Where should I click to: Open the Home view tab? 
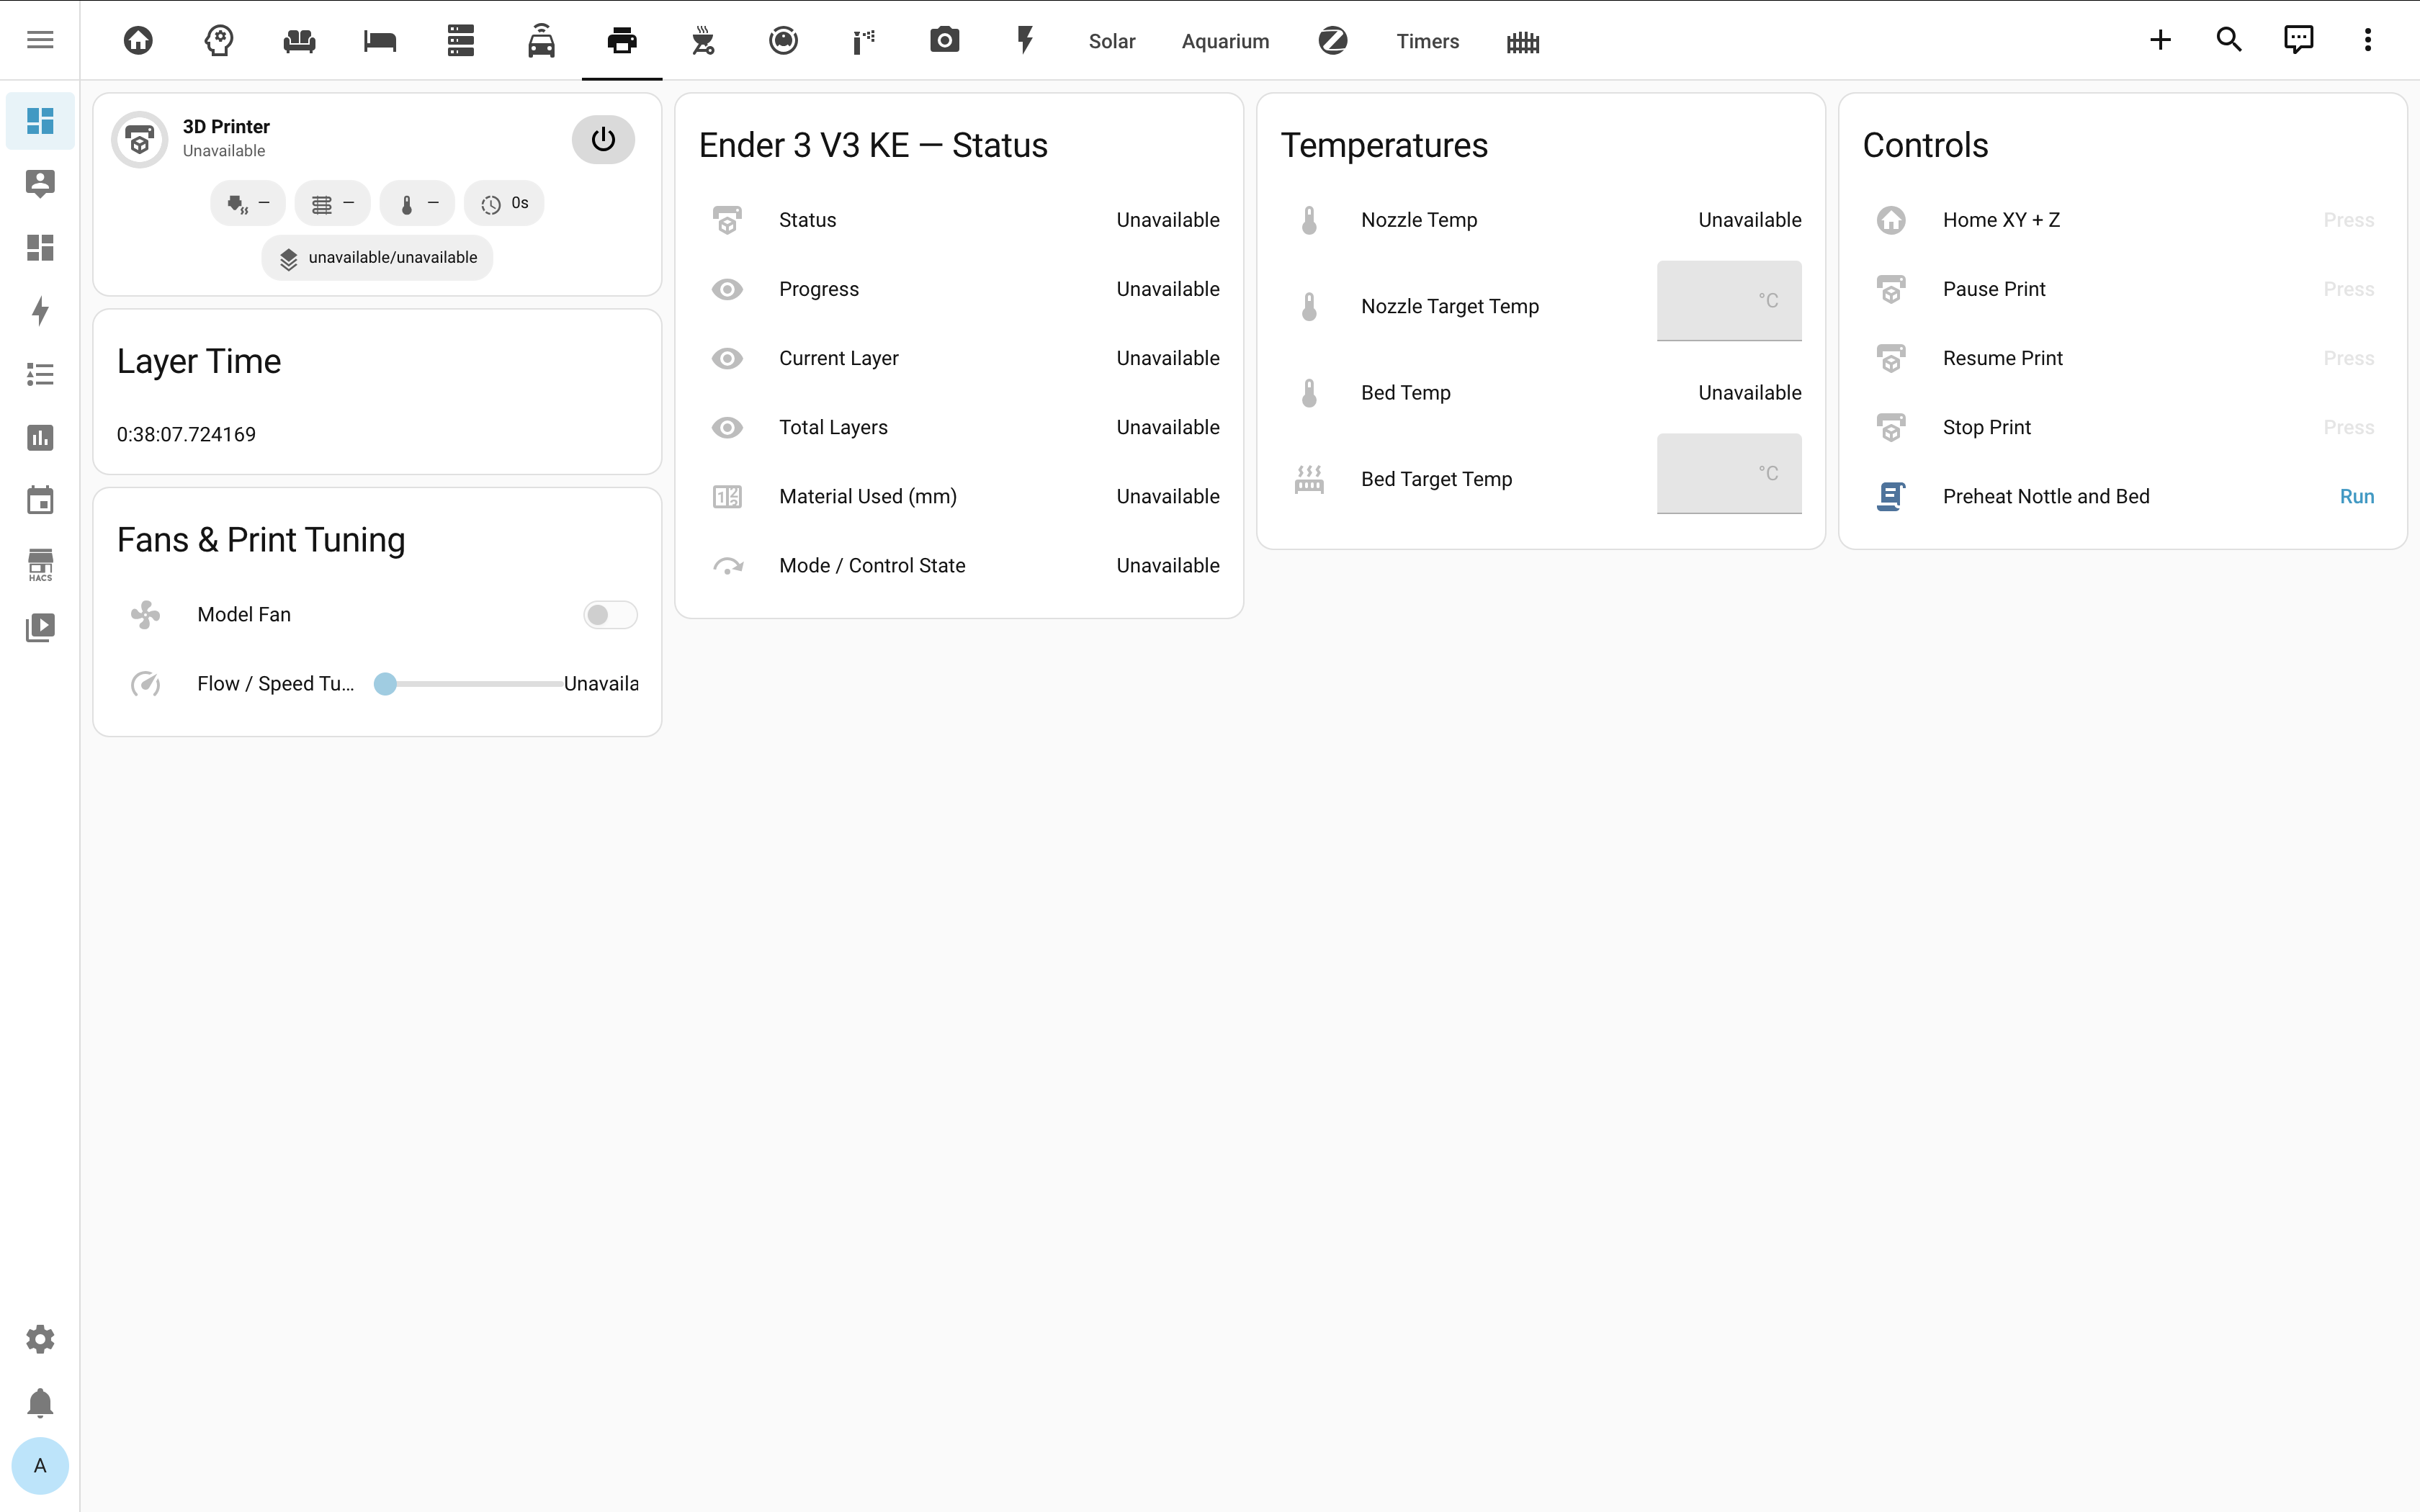(x=138, y=40)
